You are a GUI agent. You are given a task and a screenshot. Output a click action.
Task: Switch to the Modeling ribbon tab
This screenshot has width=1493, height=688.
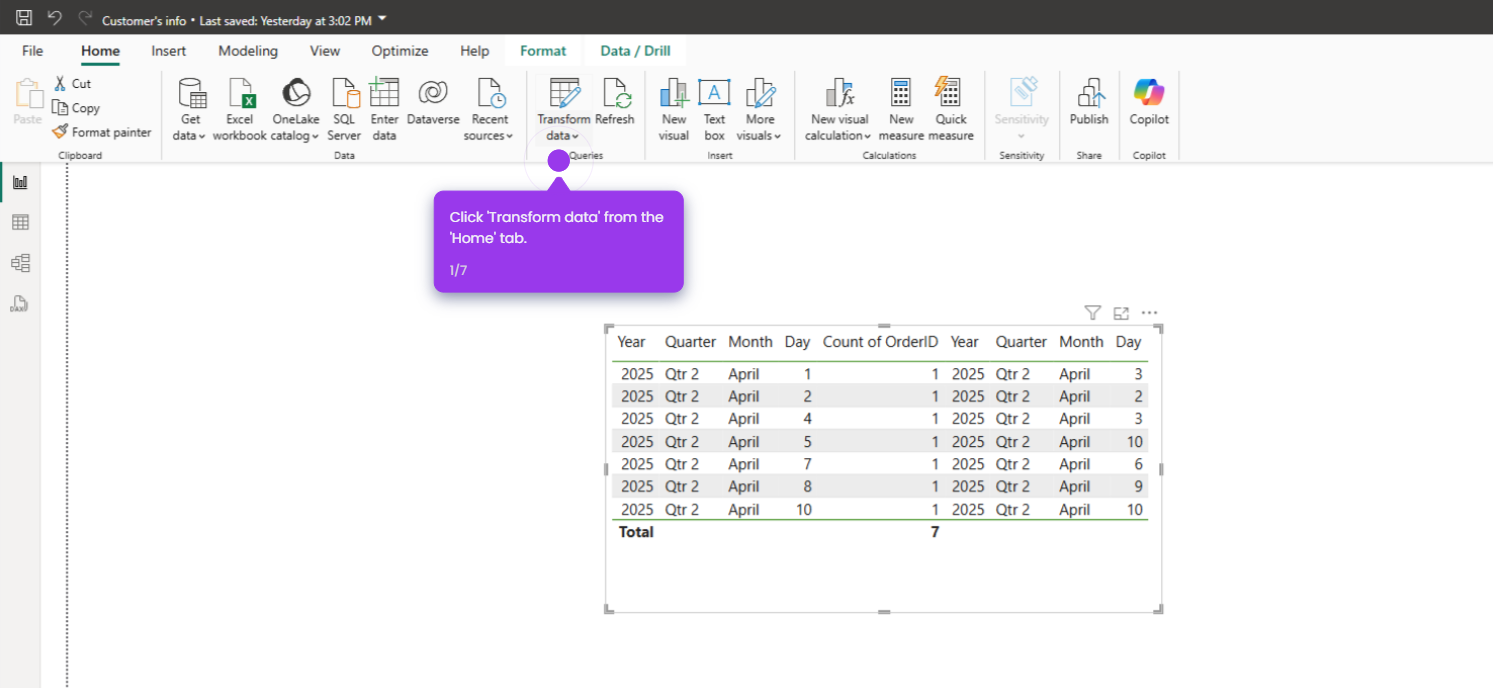(247, 51)
